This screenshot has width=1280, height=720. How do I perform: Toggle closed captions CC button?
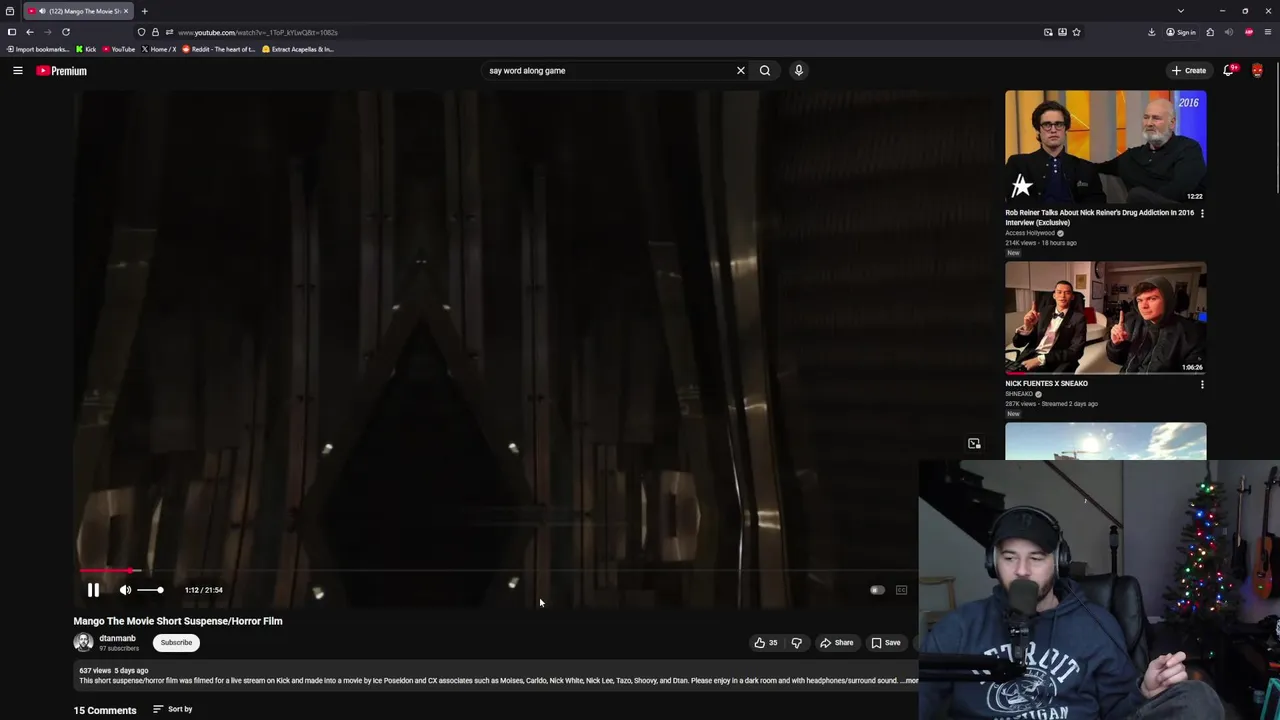(x=901, y=590)
